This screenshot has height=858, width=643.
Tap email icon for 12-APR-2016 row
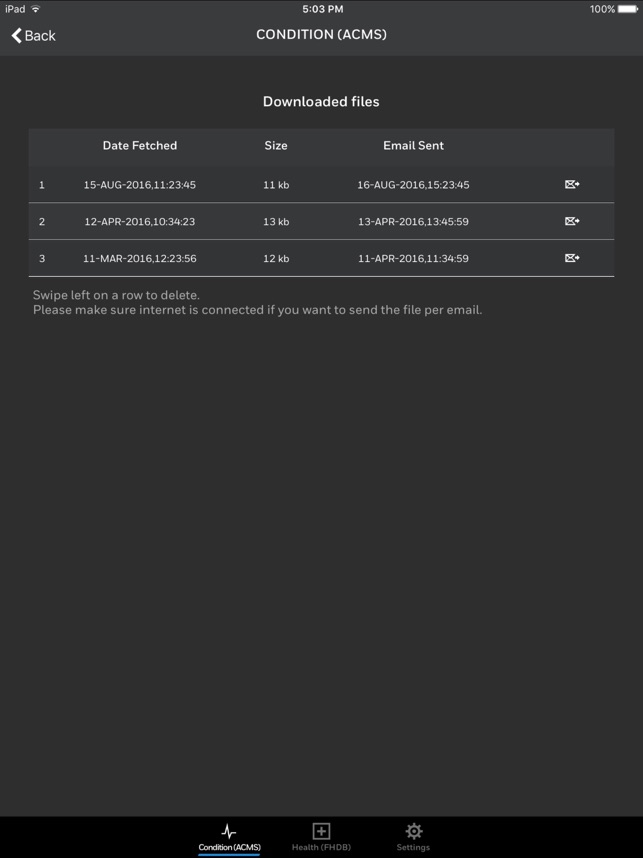click(x=572, y=221)
